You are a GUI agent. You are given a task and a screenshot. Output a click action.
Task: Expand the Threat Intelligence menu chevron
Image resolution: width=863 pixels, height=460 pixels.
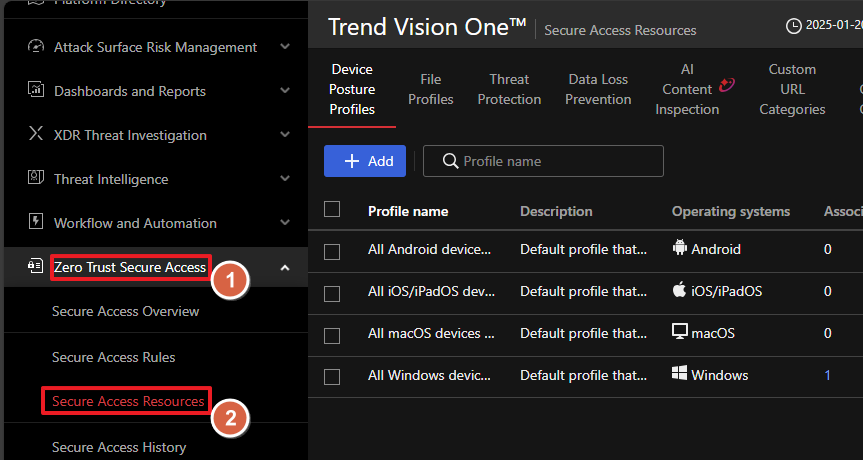tap(285, 179)
